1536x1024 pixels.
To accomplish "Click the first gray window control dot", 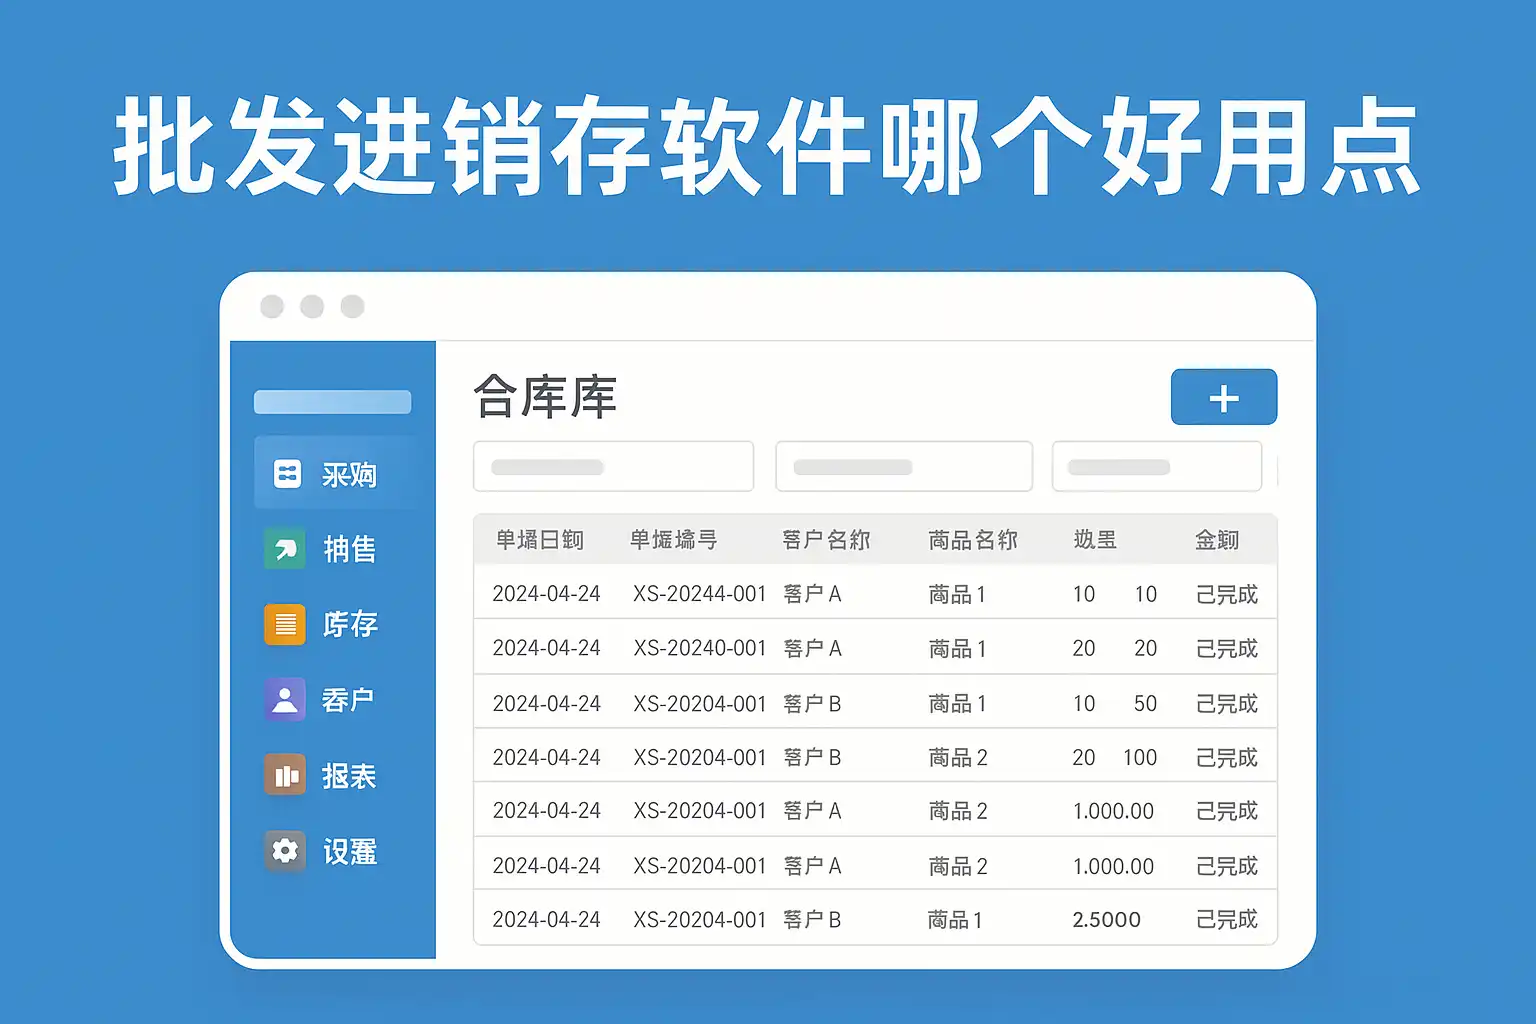I will [x=272, y=306].
